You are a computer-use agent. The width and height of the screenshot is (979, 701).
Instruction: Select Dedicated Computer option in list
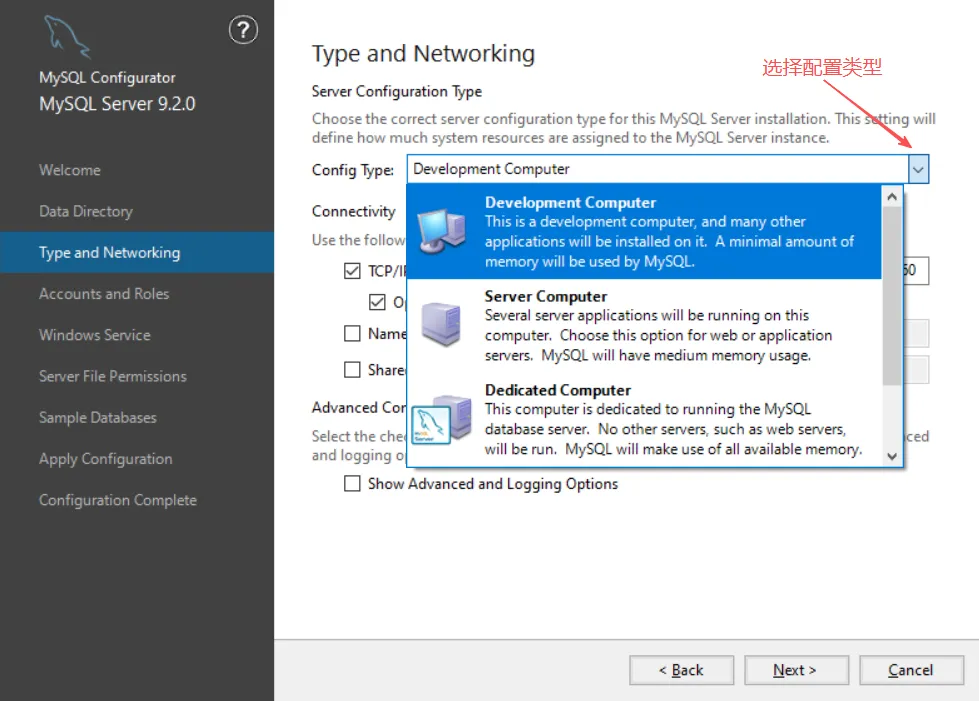click(644, 419)
